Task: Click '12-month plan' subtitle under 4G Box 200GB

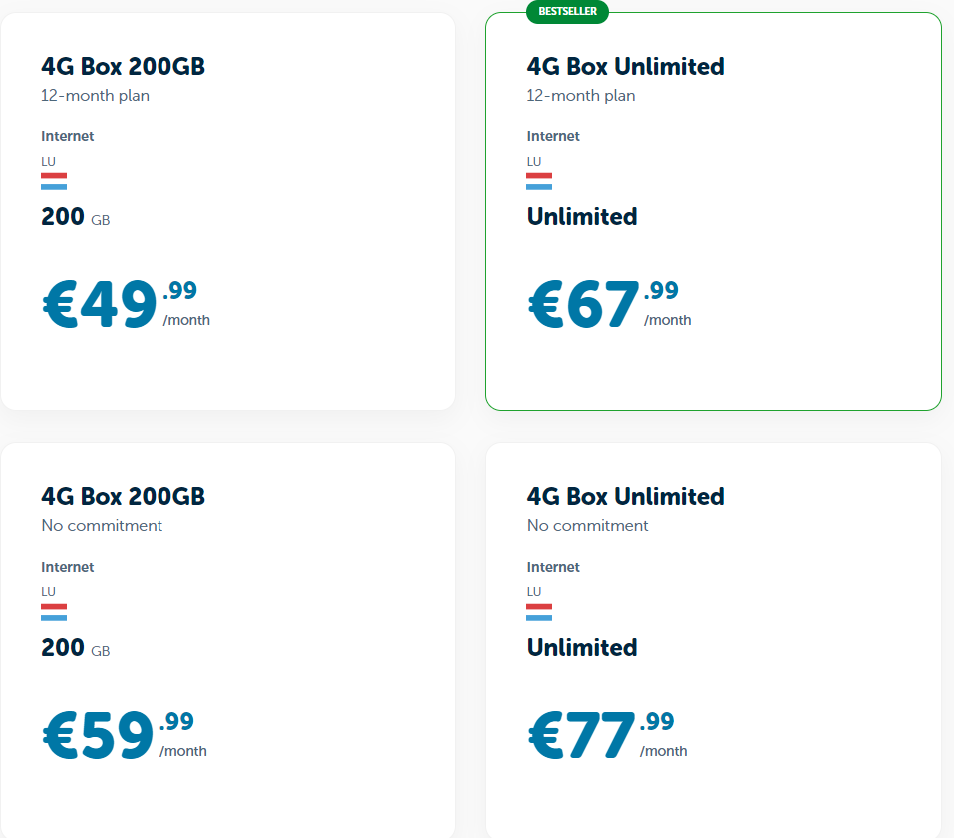Action: tap(96, 96)
